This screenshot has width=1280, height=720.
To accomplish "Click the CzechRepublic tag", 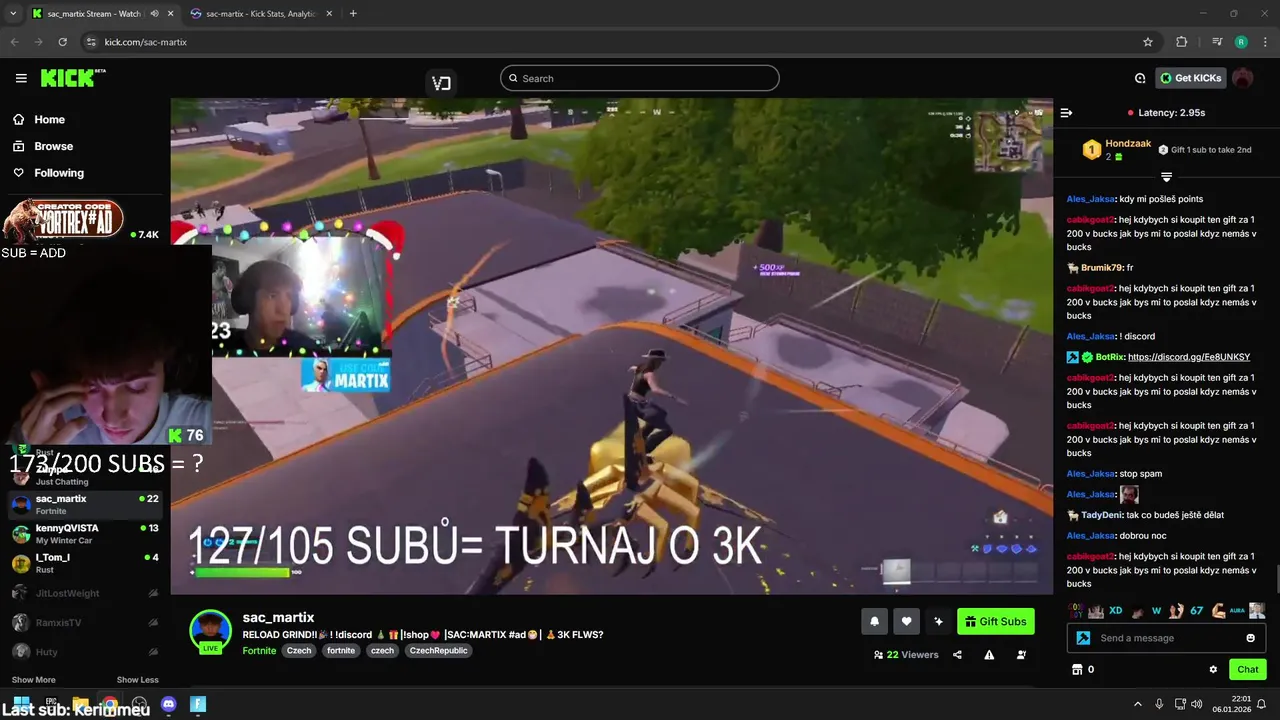I will tap(438, 650).
